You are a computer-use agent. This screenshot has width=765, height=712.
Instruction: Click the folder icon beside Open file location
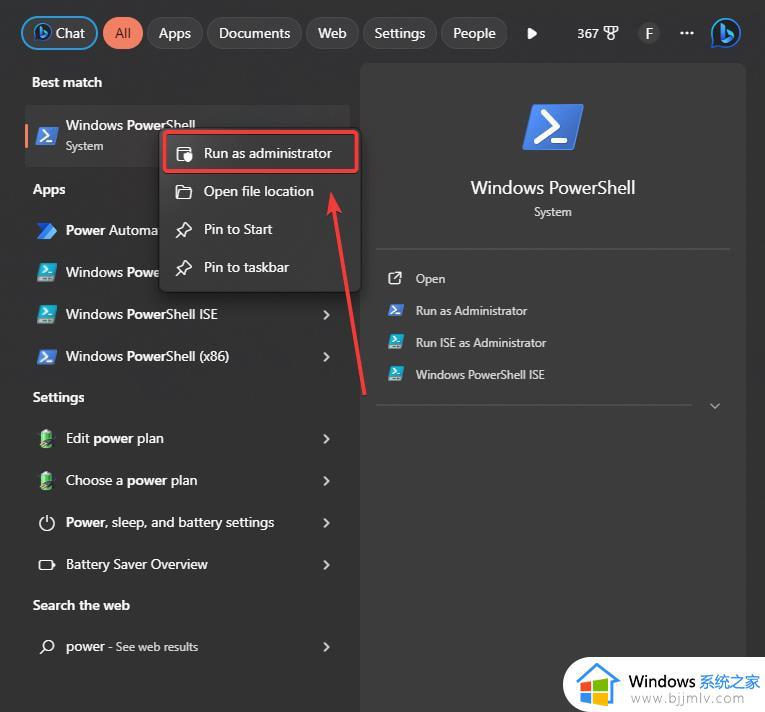pyautogui.click(x=183, y=192)
